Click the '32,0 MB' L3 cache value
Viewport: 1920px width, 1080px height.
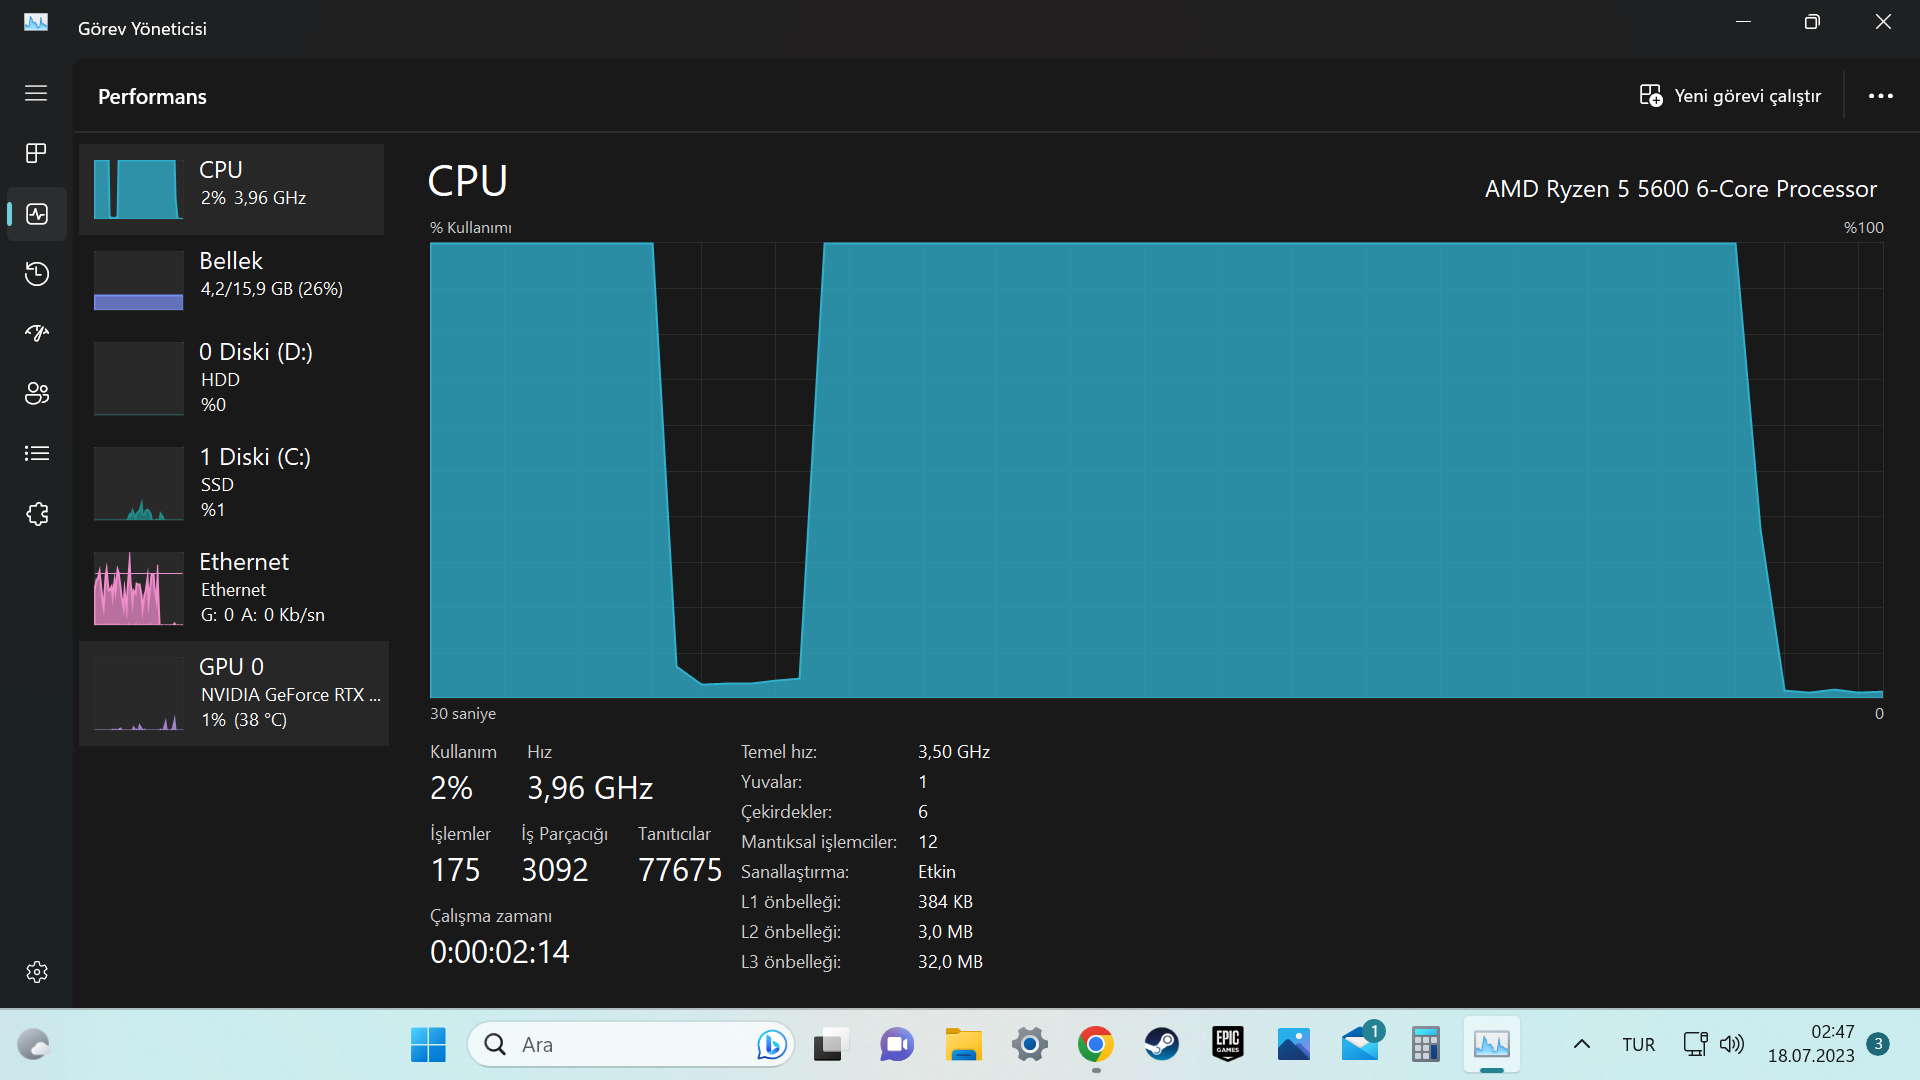(950, 962)
